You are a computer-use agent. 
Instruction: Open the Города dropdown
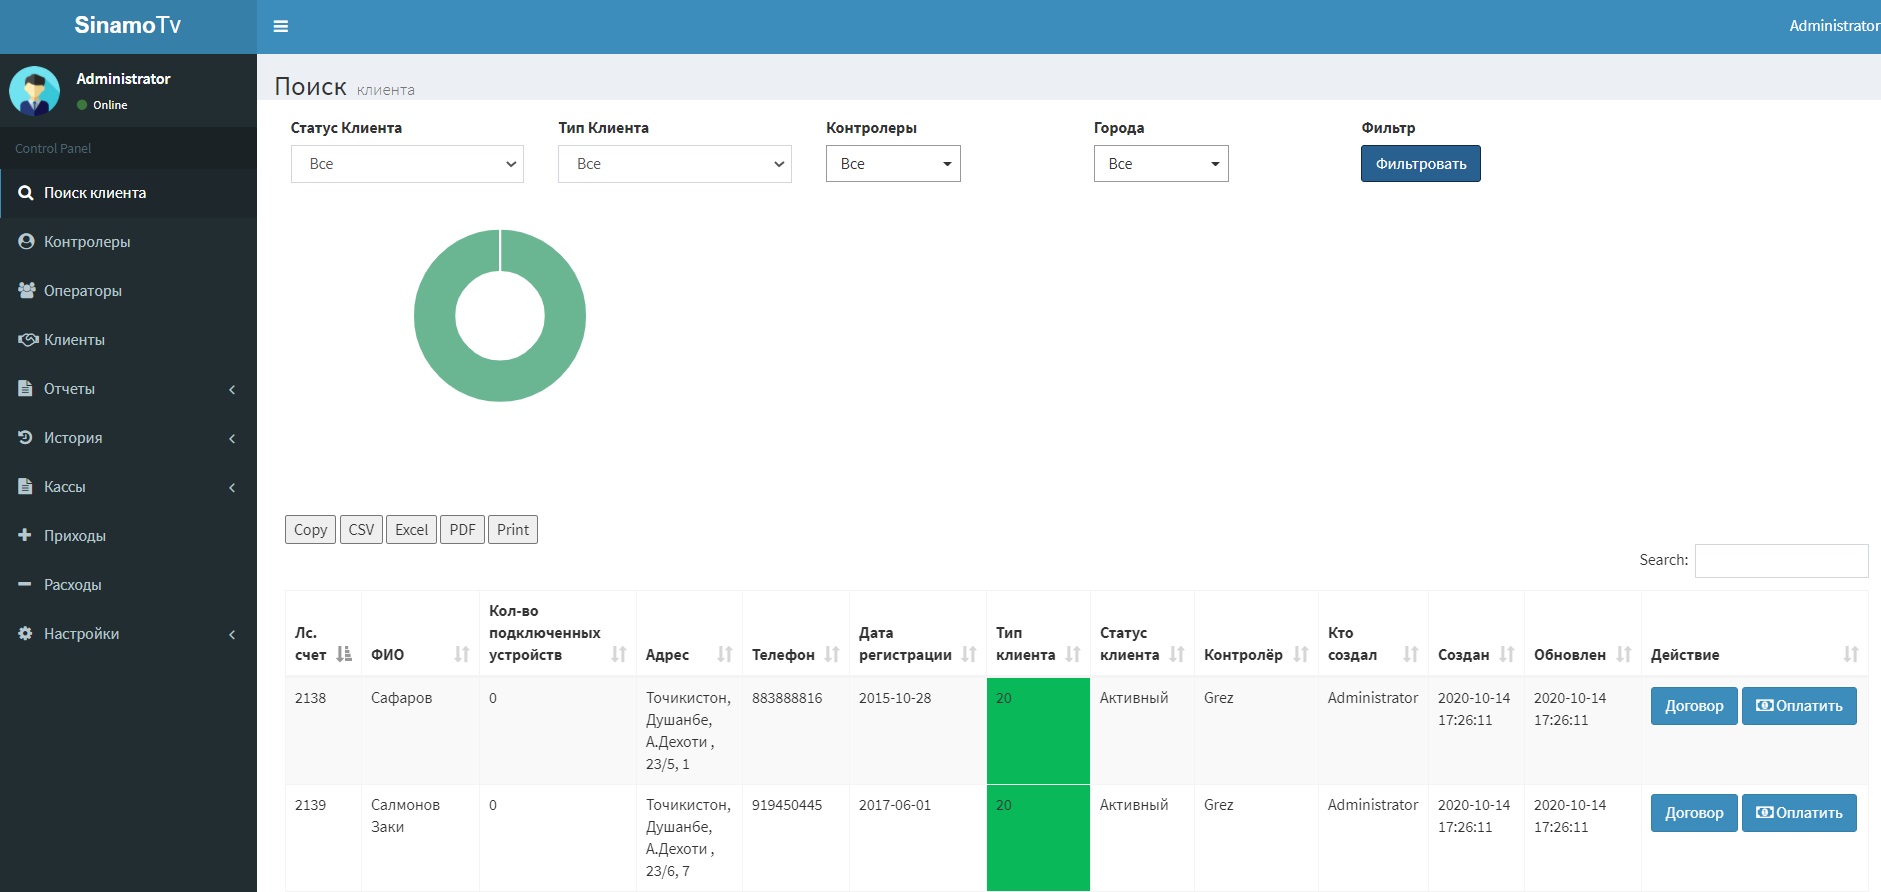click(1160, 164)
